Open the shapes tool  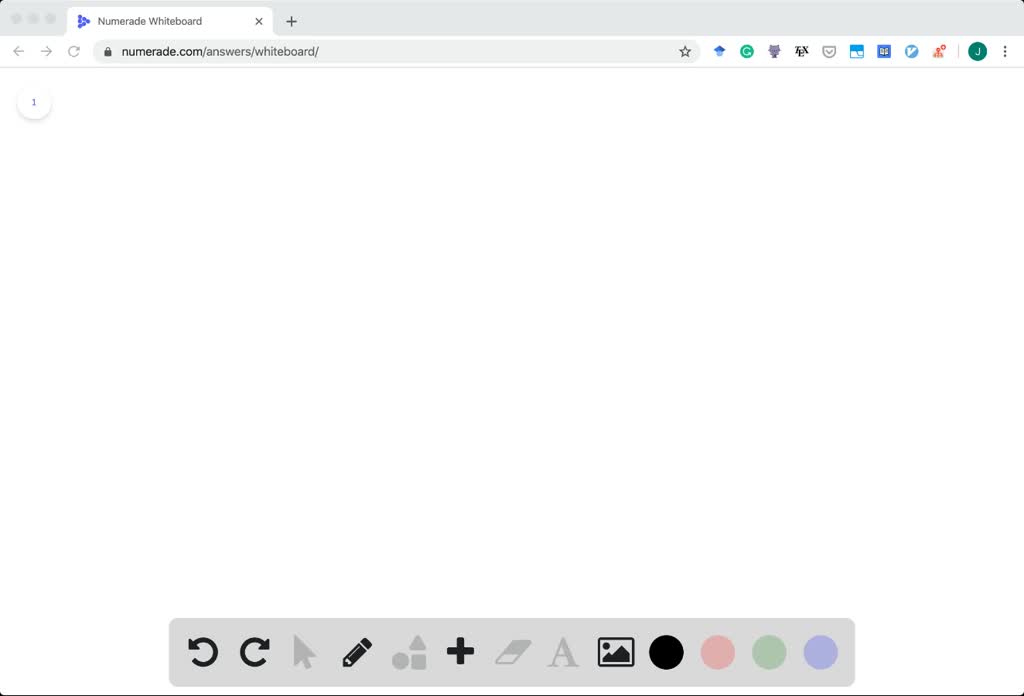click(x=409, y=652)
